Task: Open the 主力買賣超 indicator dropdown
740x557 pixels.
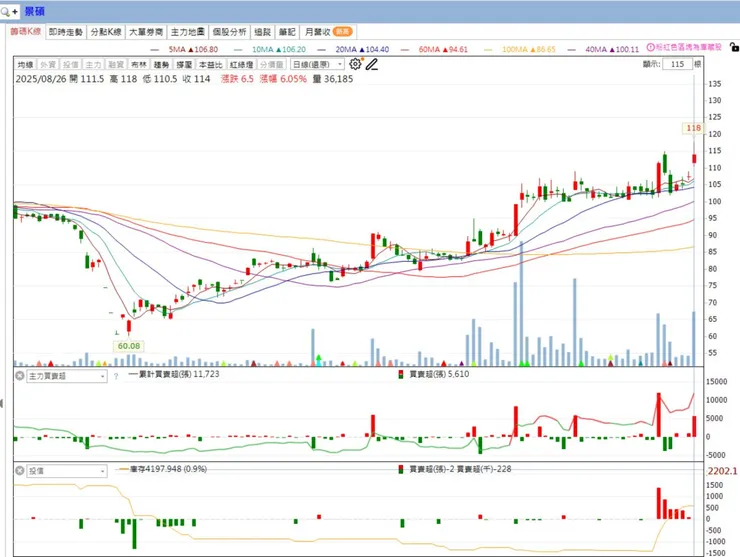Action: tap(67, 376)
